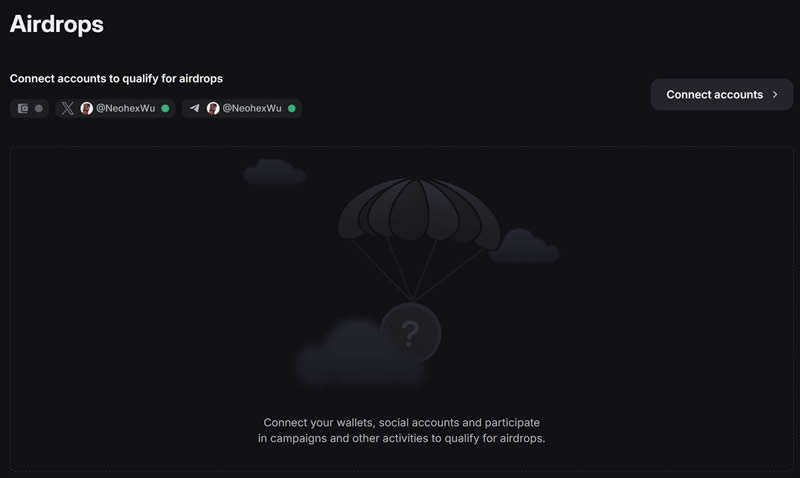Click the grey wallet status dot

point(39,108)
